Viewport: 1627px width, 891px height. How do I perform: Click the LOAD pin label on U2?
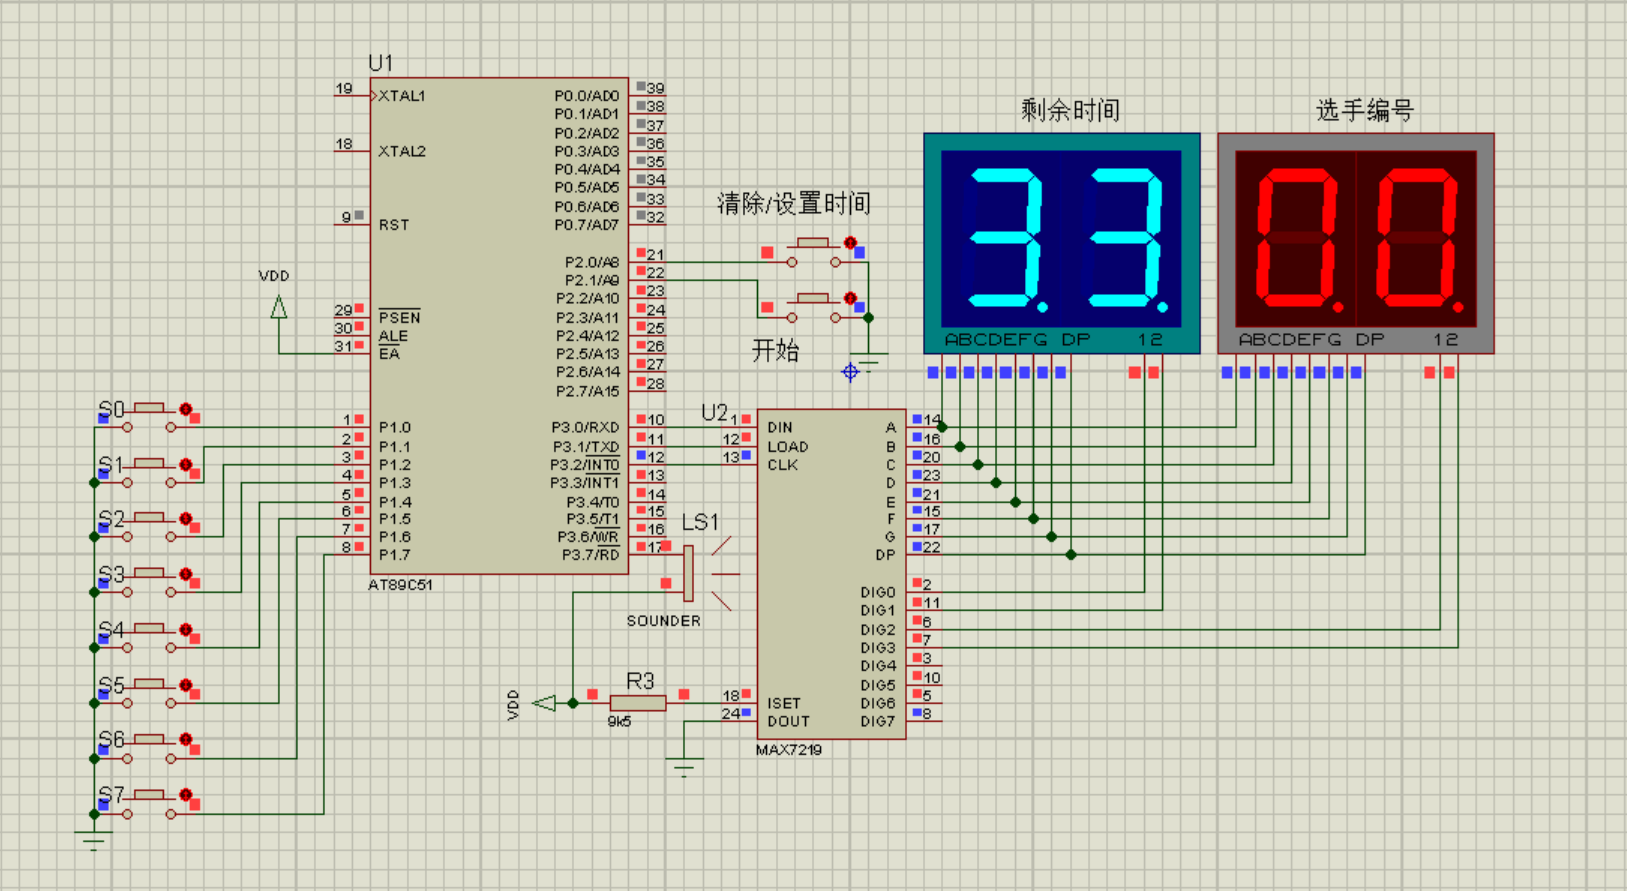pyautogui.click(x=788, y=447)
